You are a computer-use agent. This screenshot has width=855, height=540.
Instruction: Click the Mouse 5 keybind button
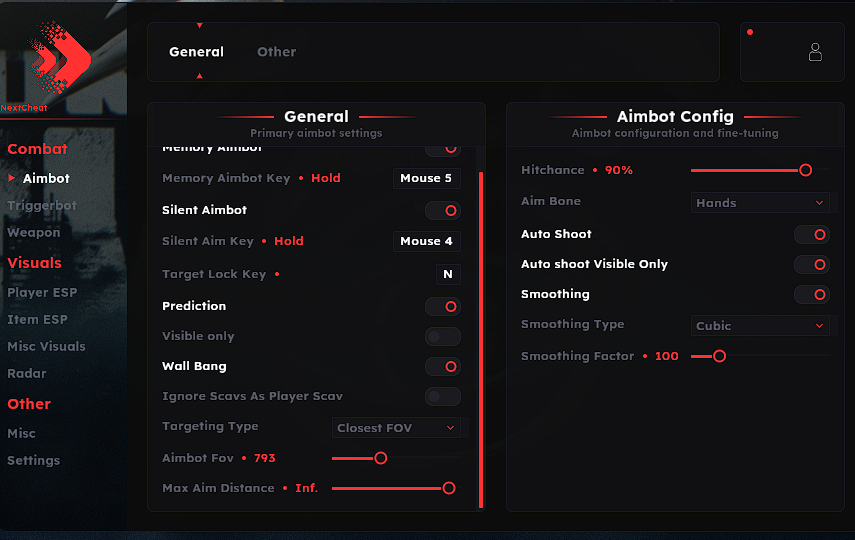tap(426, 178)
